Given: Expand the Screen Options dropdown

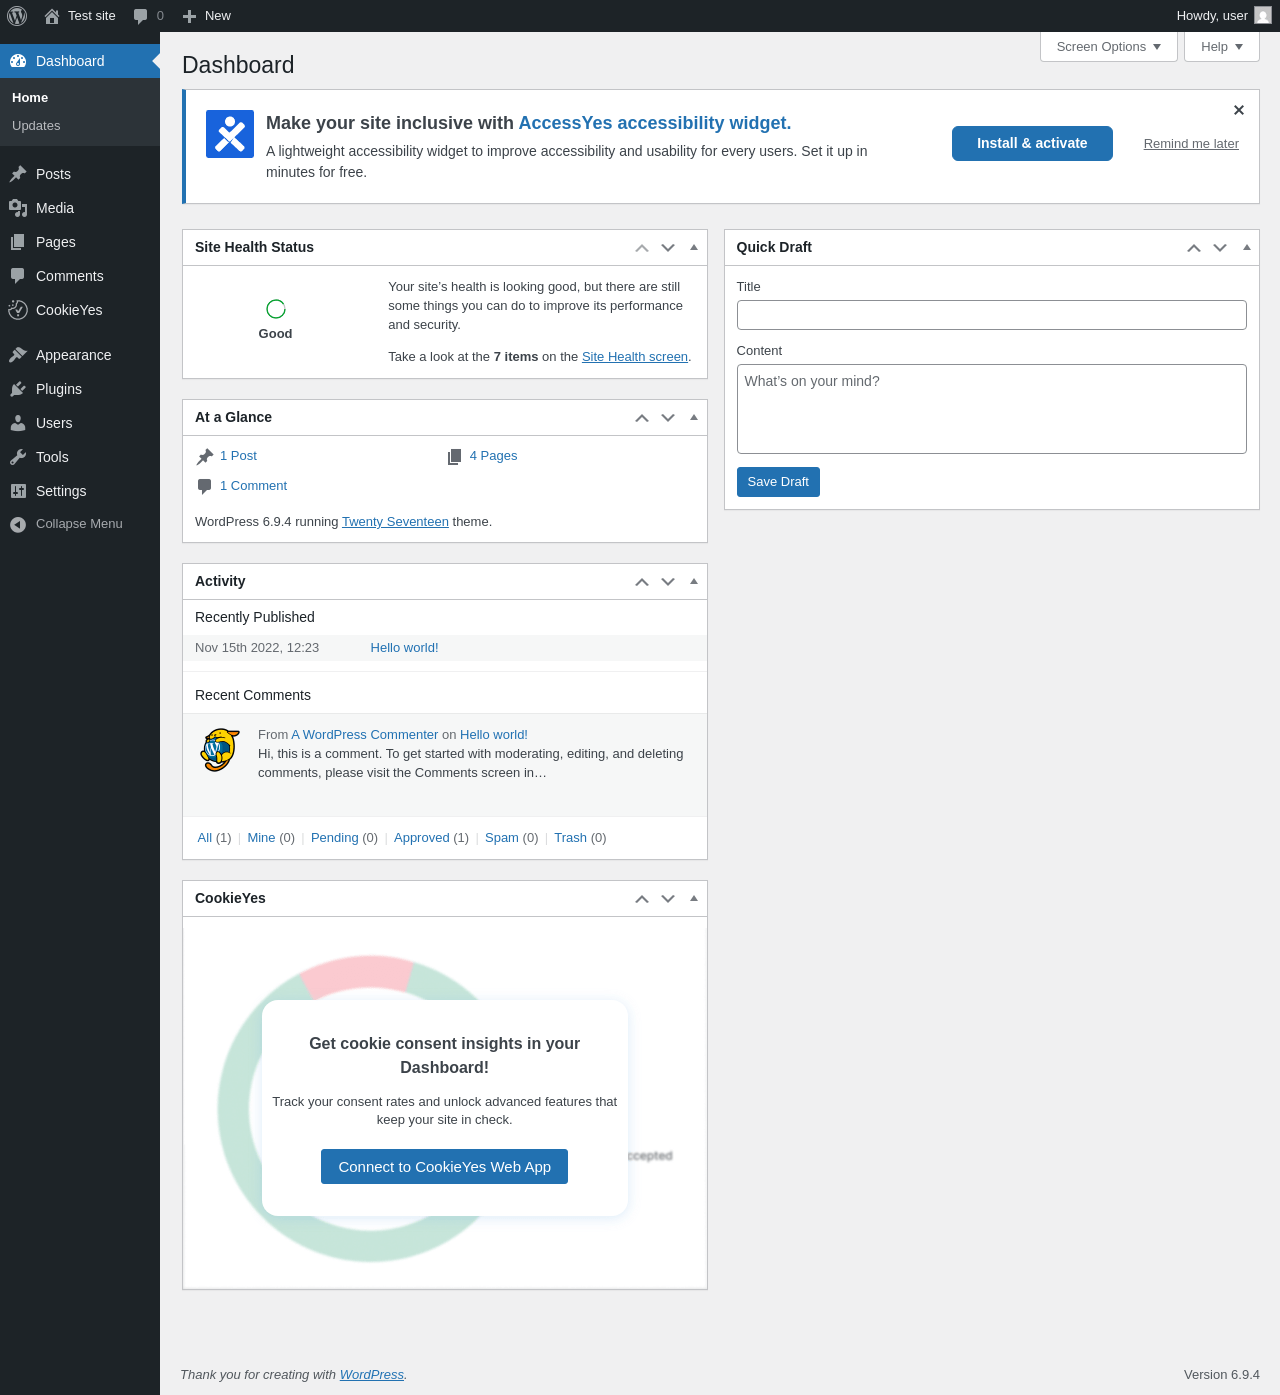Looking at the screenshot, I should tap(1109, 47).
